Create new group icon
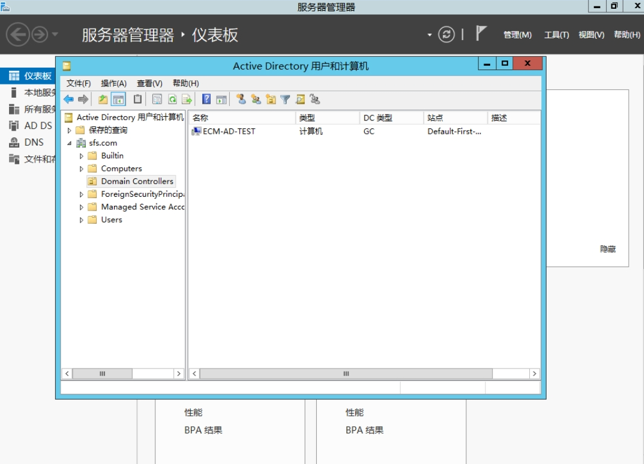This screenshot has height=464, width=644. [x=256, y=99]
